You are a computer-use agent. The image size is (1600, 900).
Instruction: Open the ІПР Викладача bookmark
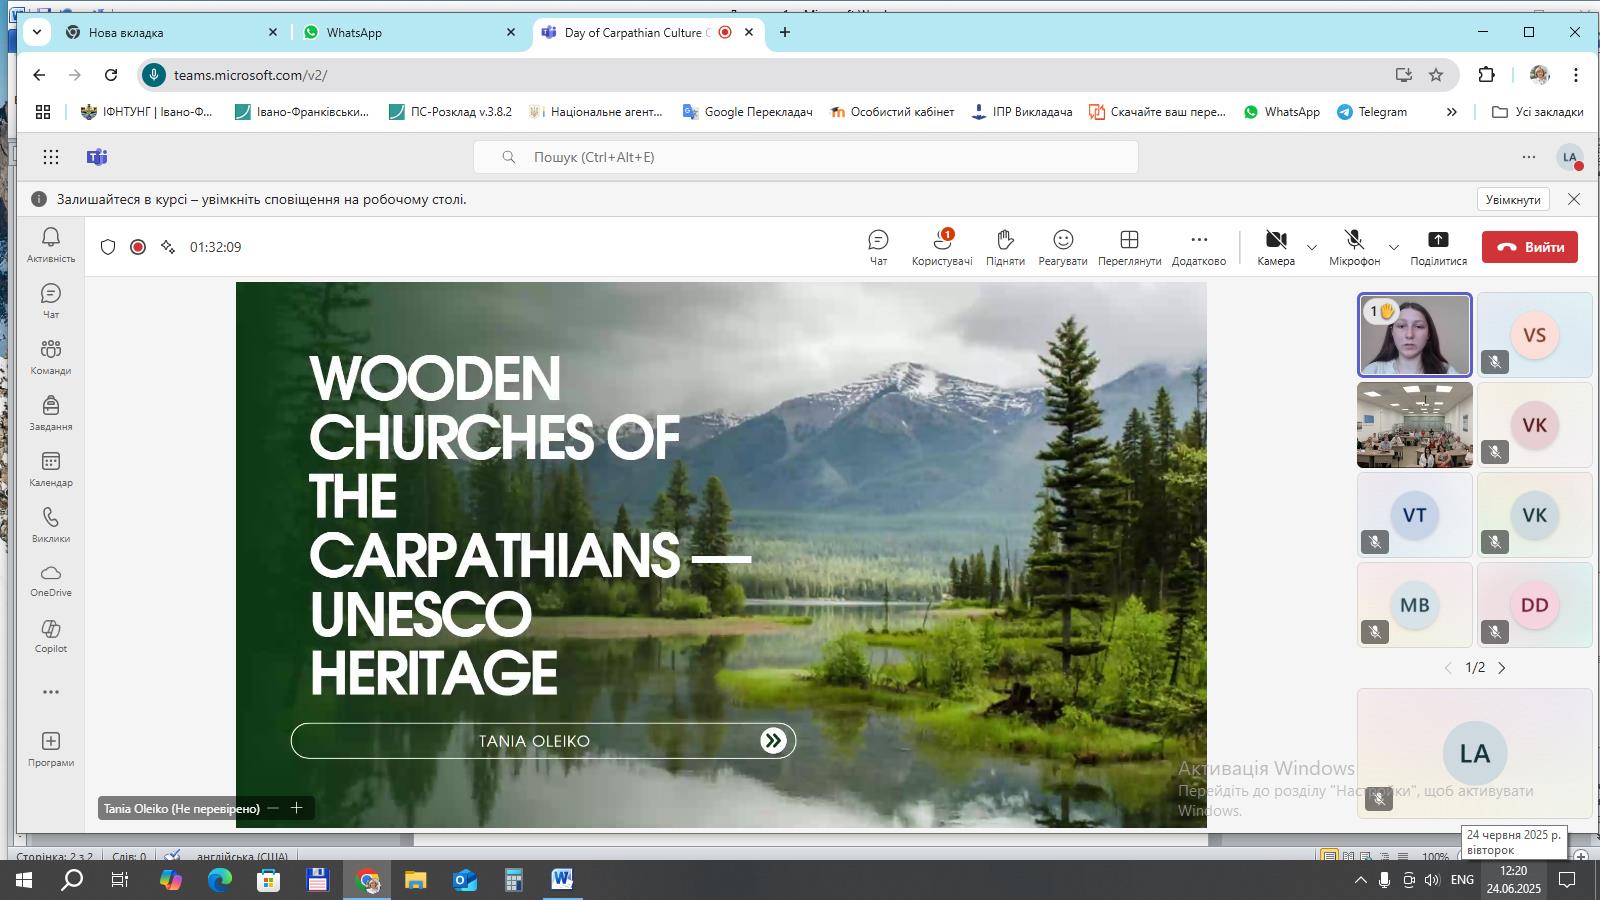pyautogui.click(x=1021, y=112)
